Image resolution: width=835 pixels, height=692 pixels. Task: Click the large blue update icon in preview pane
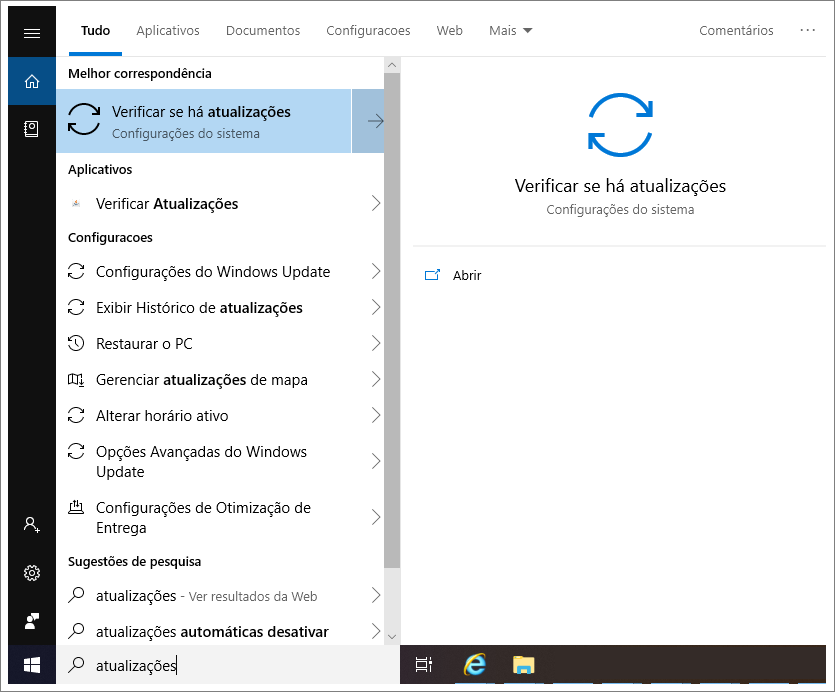pyautogui.click(x=620, y=125)
